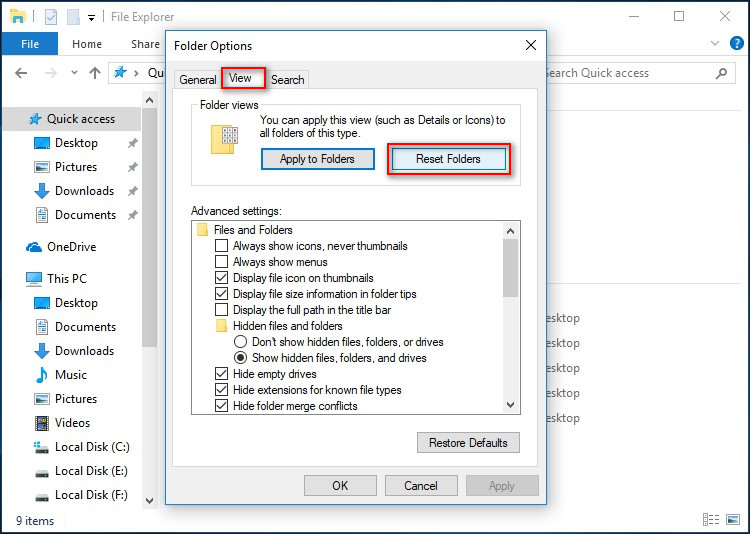The image size is (750, 534).
Task: Click the pin icon beside pinned Desktop
Action: [x=132, y=143]
